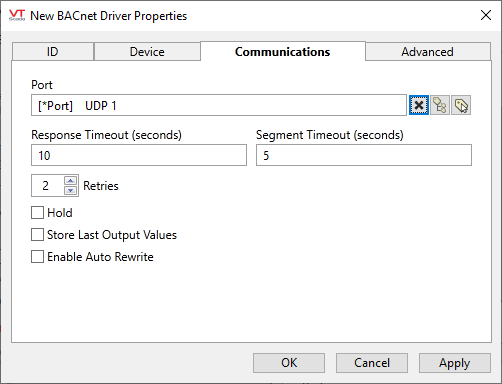Viewport: 502px width, 384px height.
Task: Apply the driver property changes
Action: click(455, 363)
